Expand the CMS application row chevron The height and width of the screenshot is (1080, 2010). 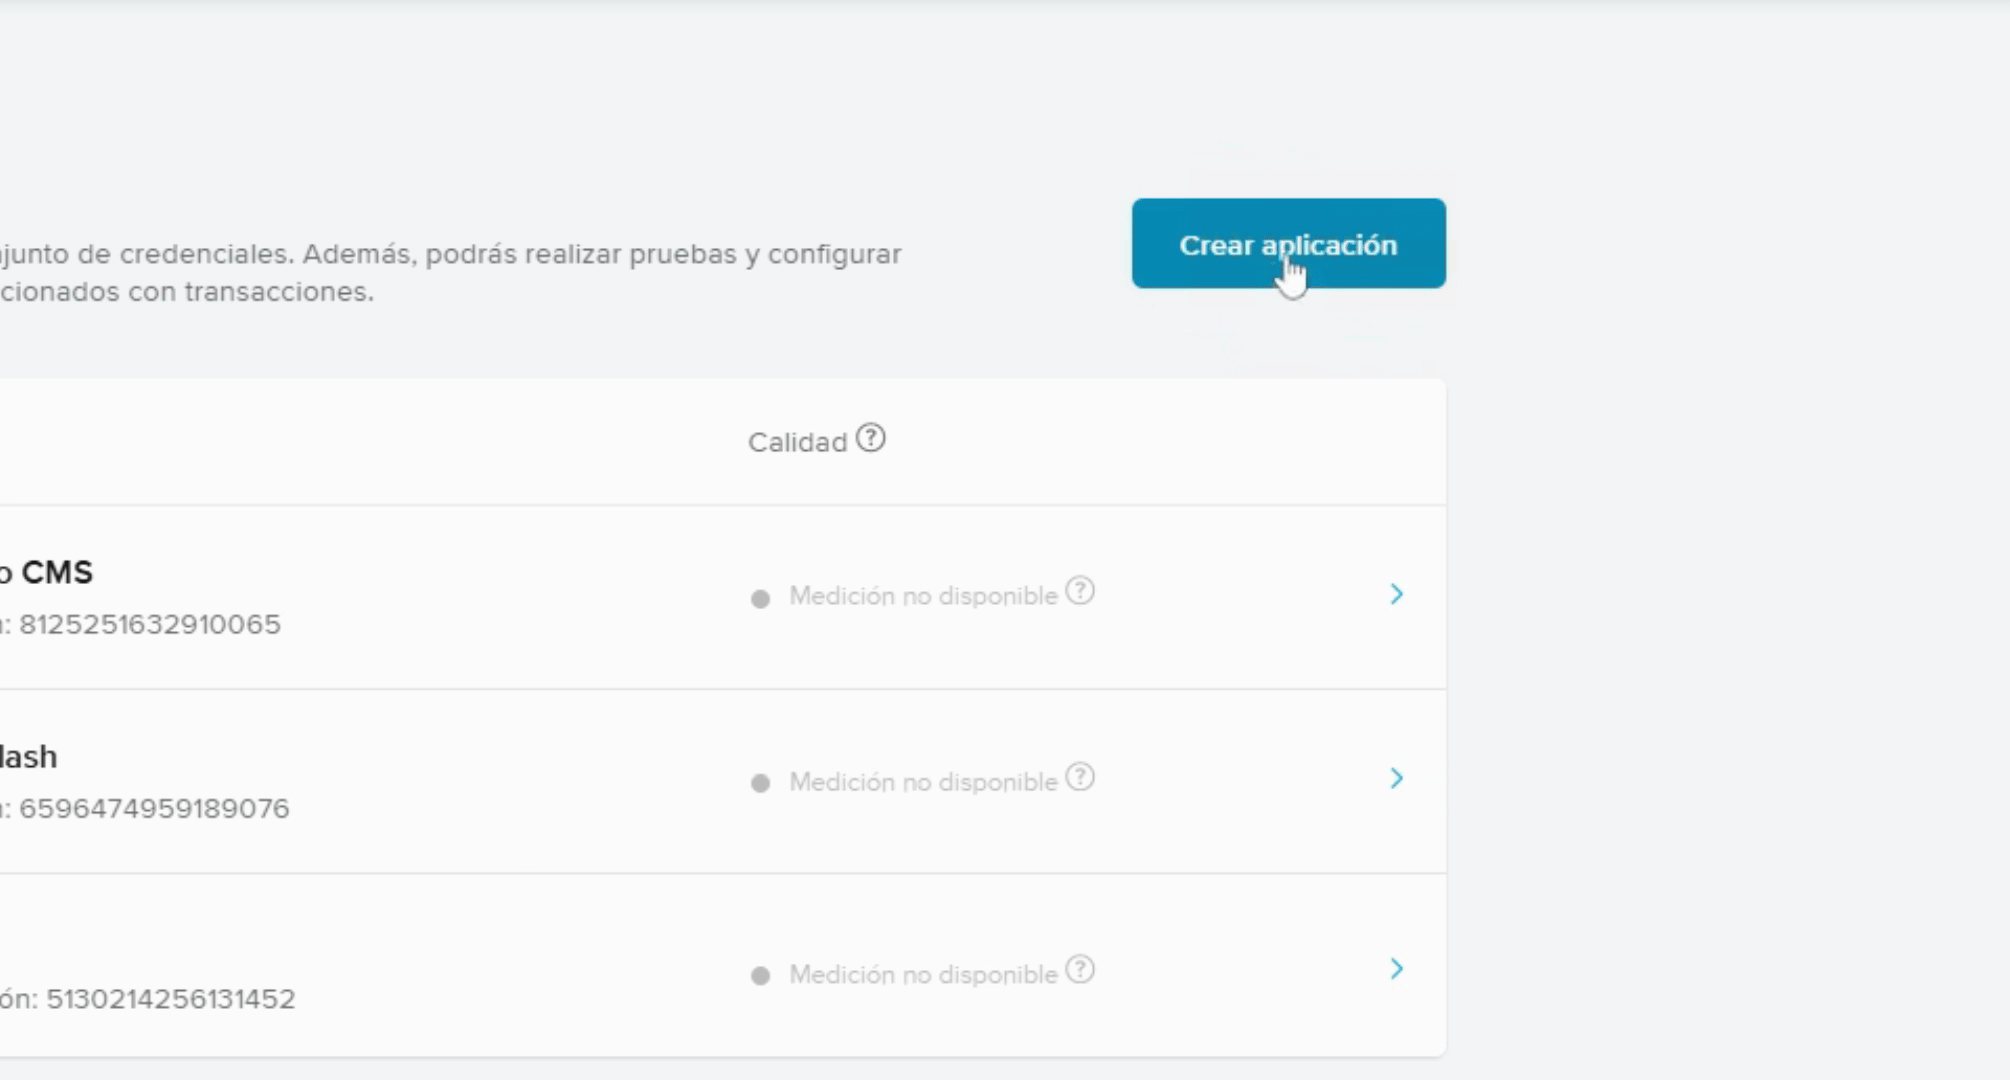point(1396,594)
